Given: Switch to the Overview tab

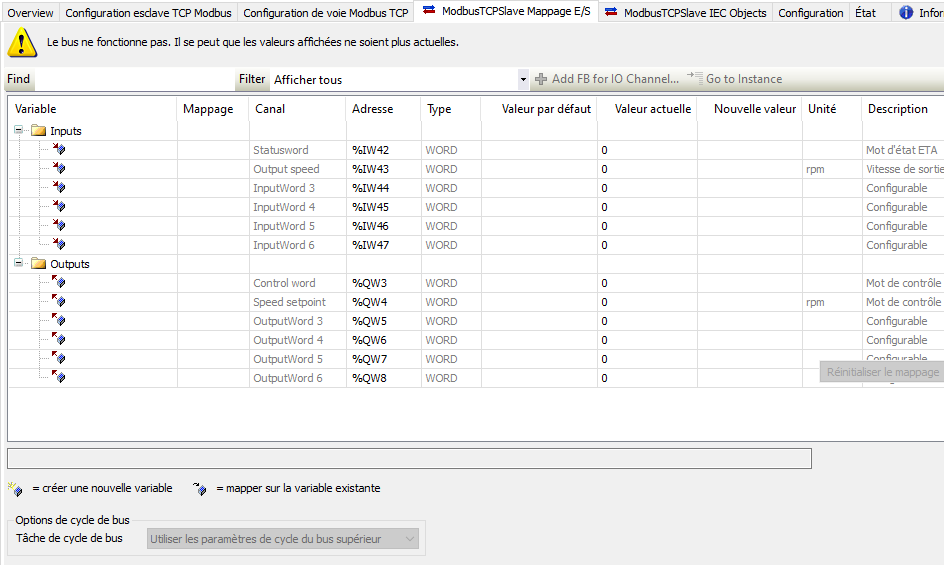Looking at the screenshot, I should 30,13.
